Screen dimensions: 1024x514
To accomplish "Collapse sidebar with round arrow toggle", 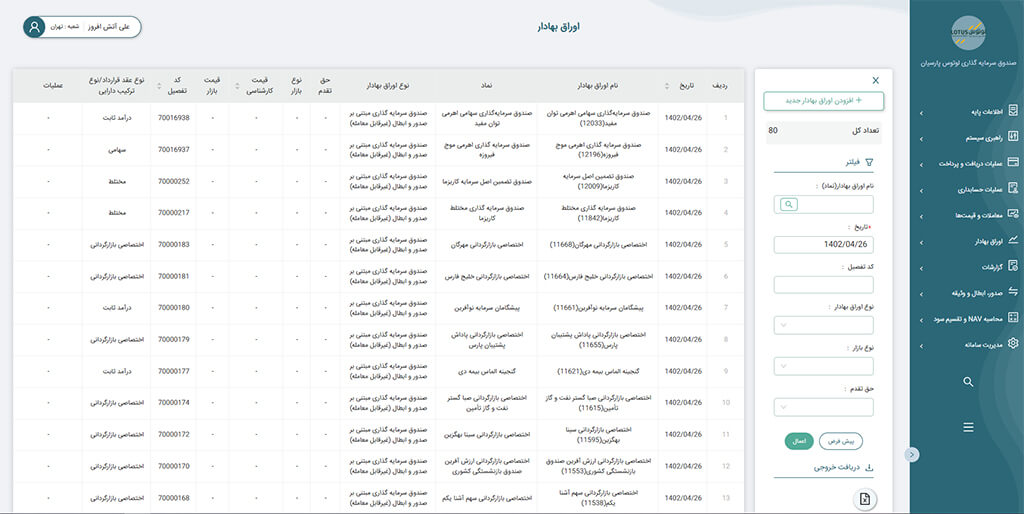I will pyautogui.click(x=911, y=454).
